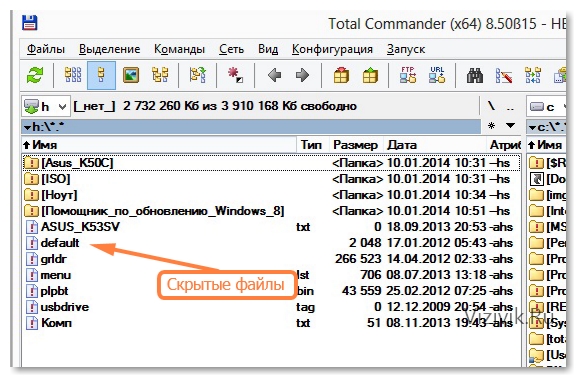
Task: Click the root directory backslash button
Action: [x=492, y=107]
